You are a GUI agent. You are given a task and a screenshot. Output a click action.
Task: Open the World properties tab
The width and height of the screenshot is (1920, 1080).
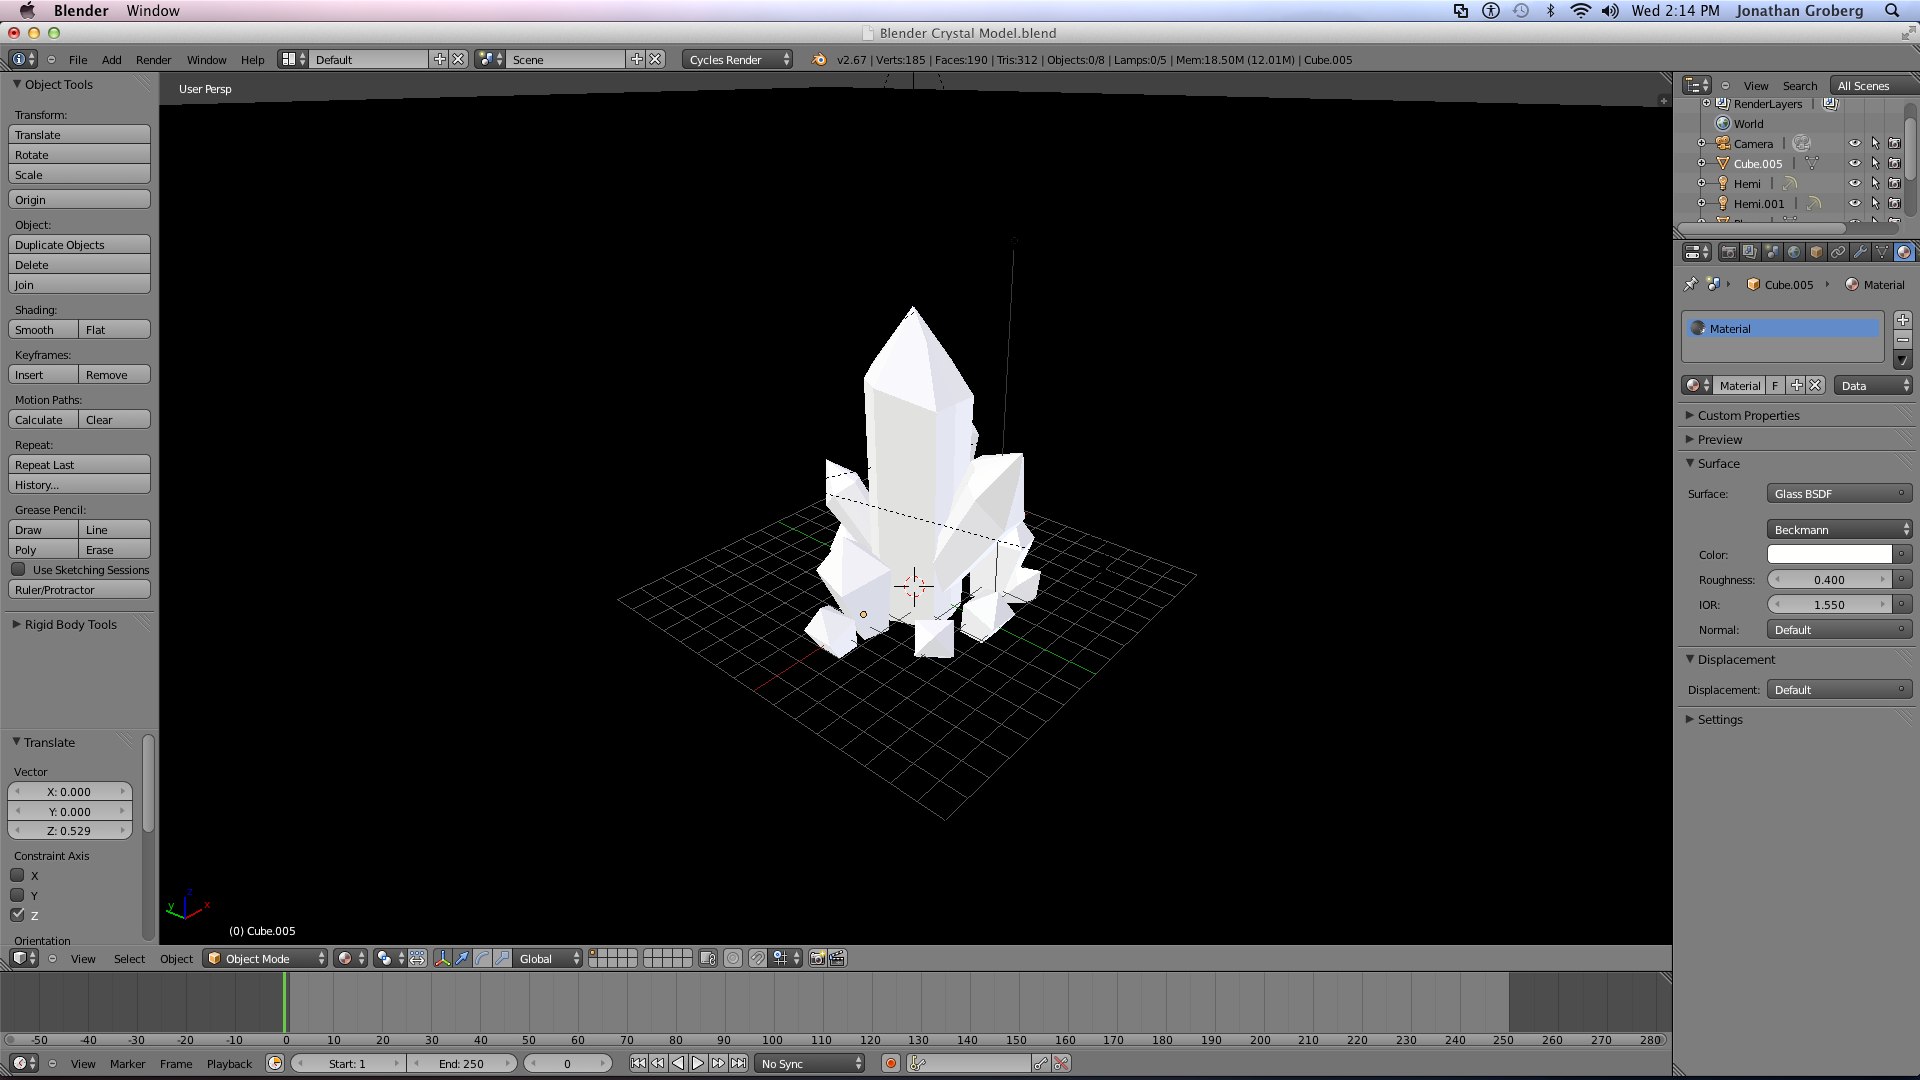point(1794,252)
